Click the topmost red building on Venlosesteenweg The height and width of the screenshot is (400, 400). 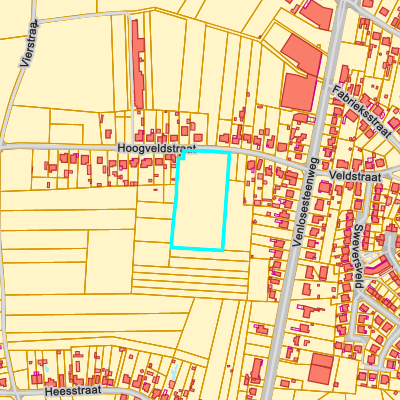pos(316,14)
